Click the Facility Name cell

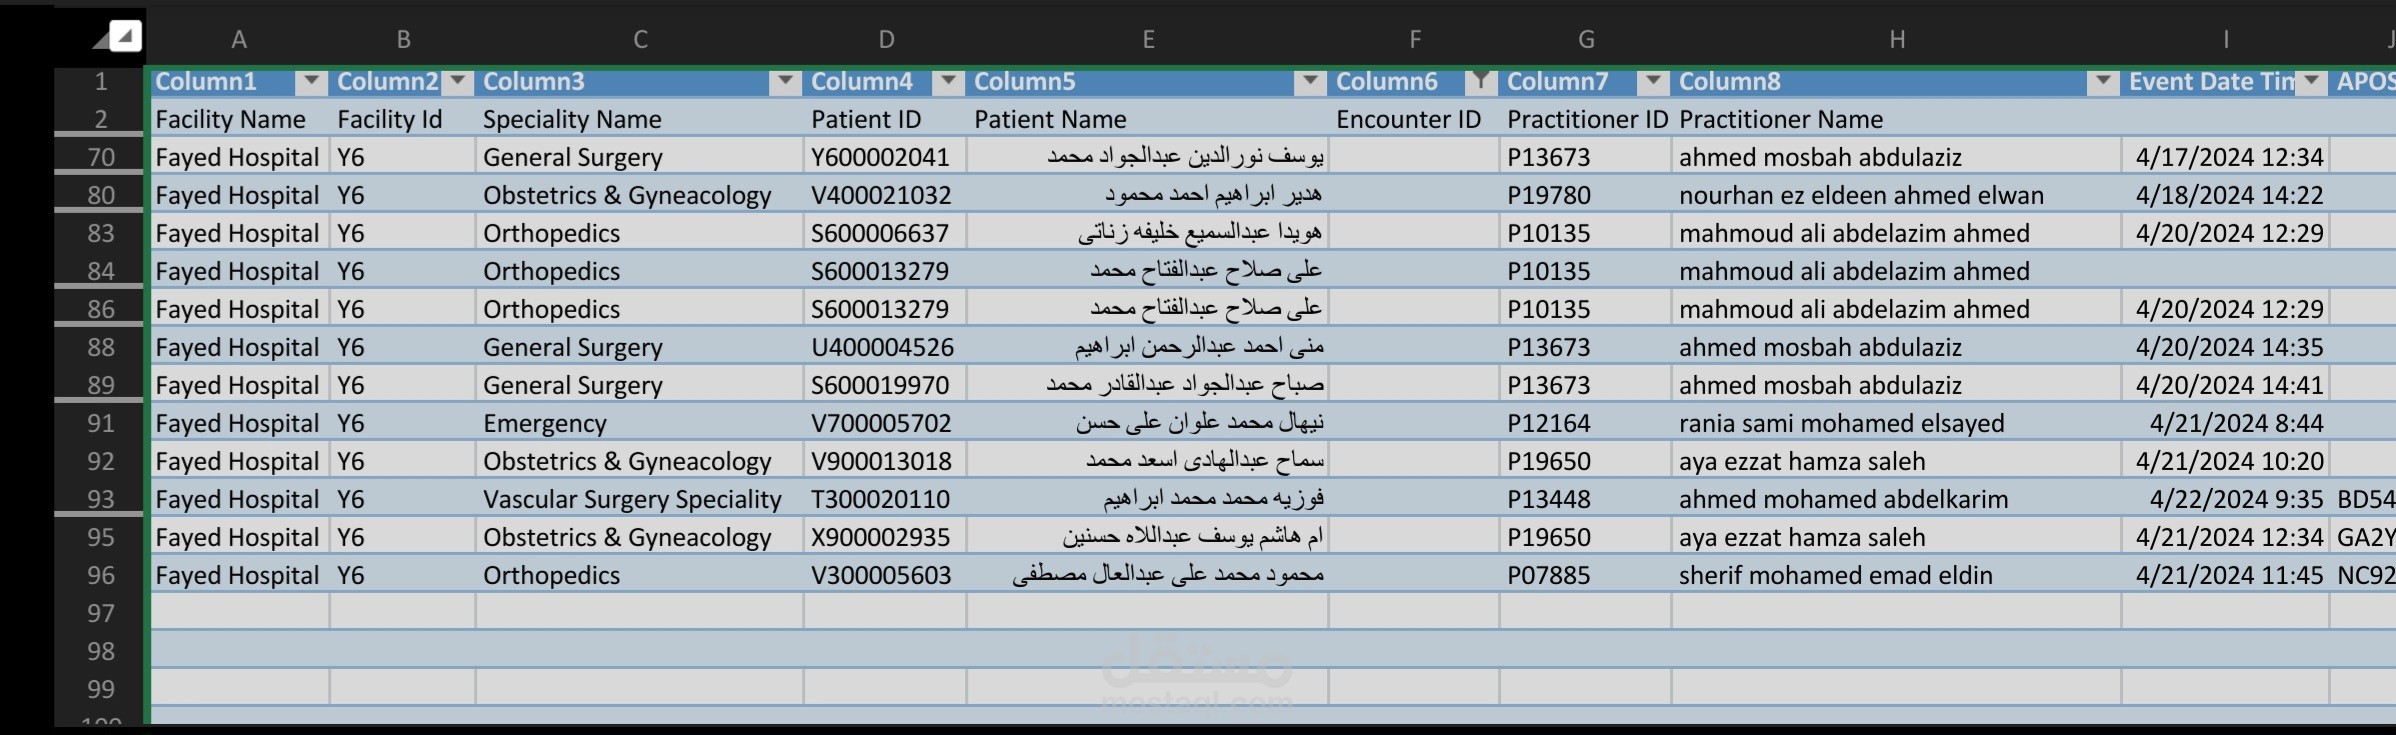(x=239, y=119)
